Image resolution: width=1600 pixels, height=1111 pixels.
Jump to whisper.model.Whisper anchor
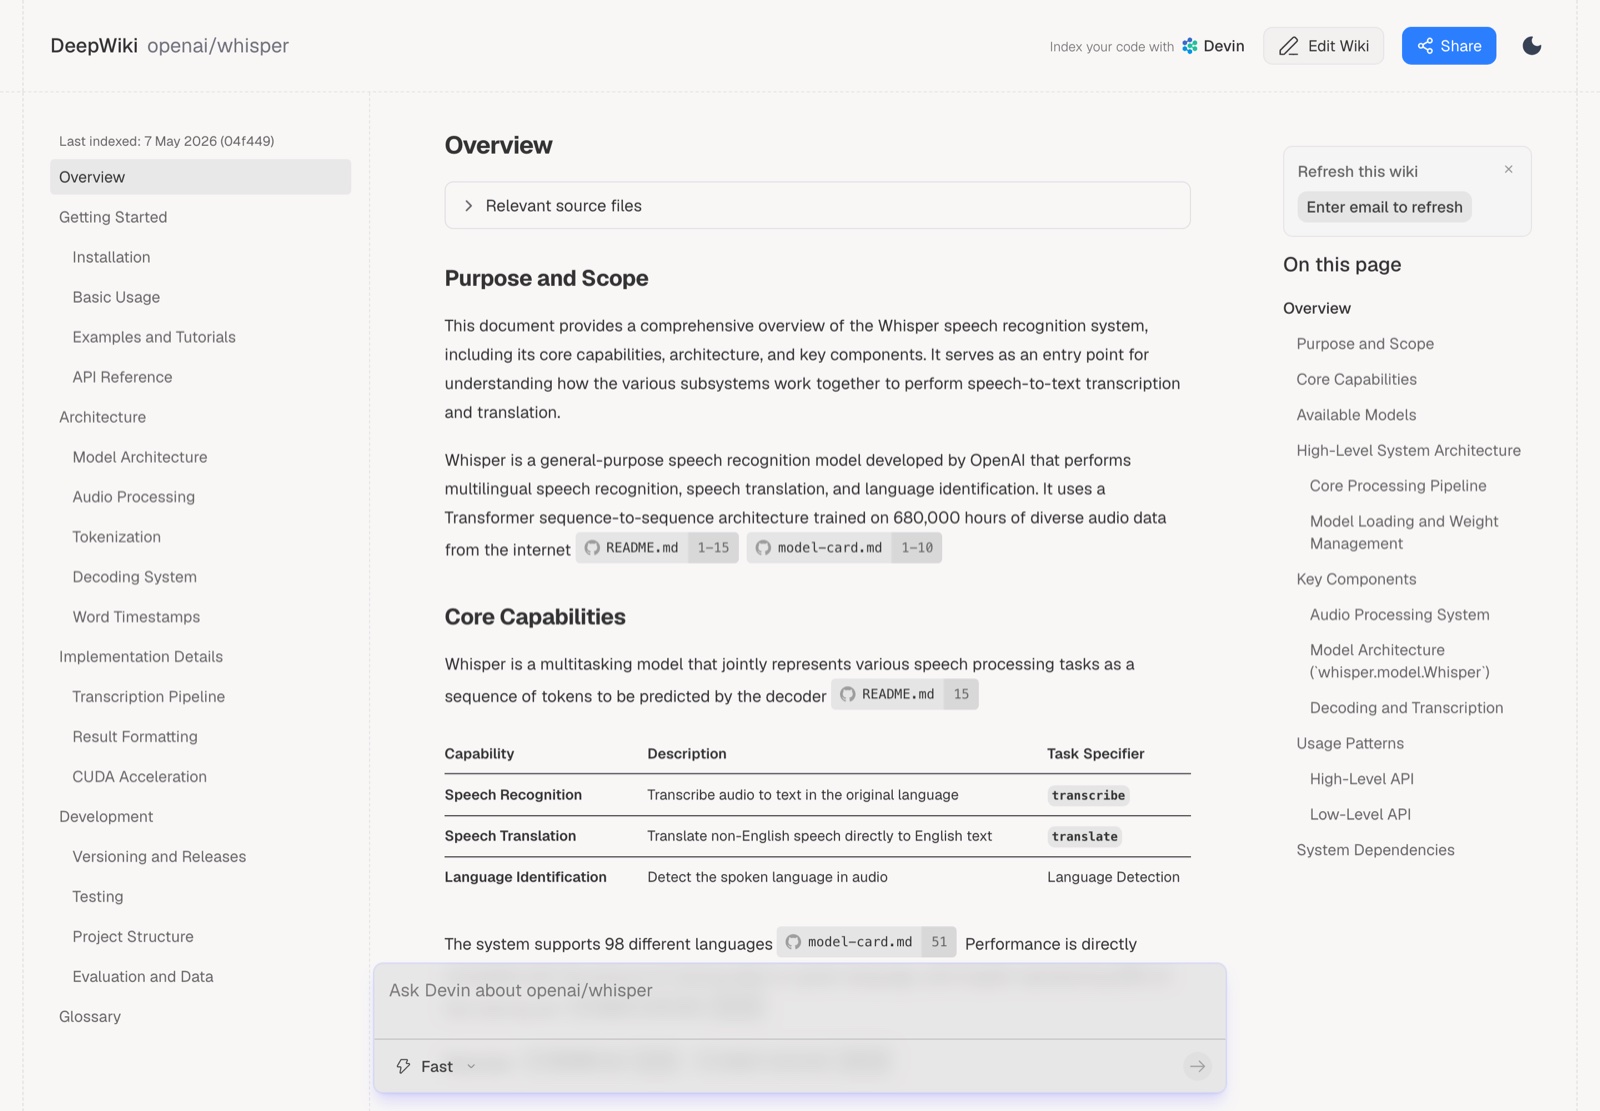coord(1399,661)
